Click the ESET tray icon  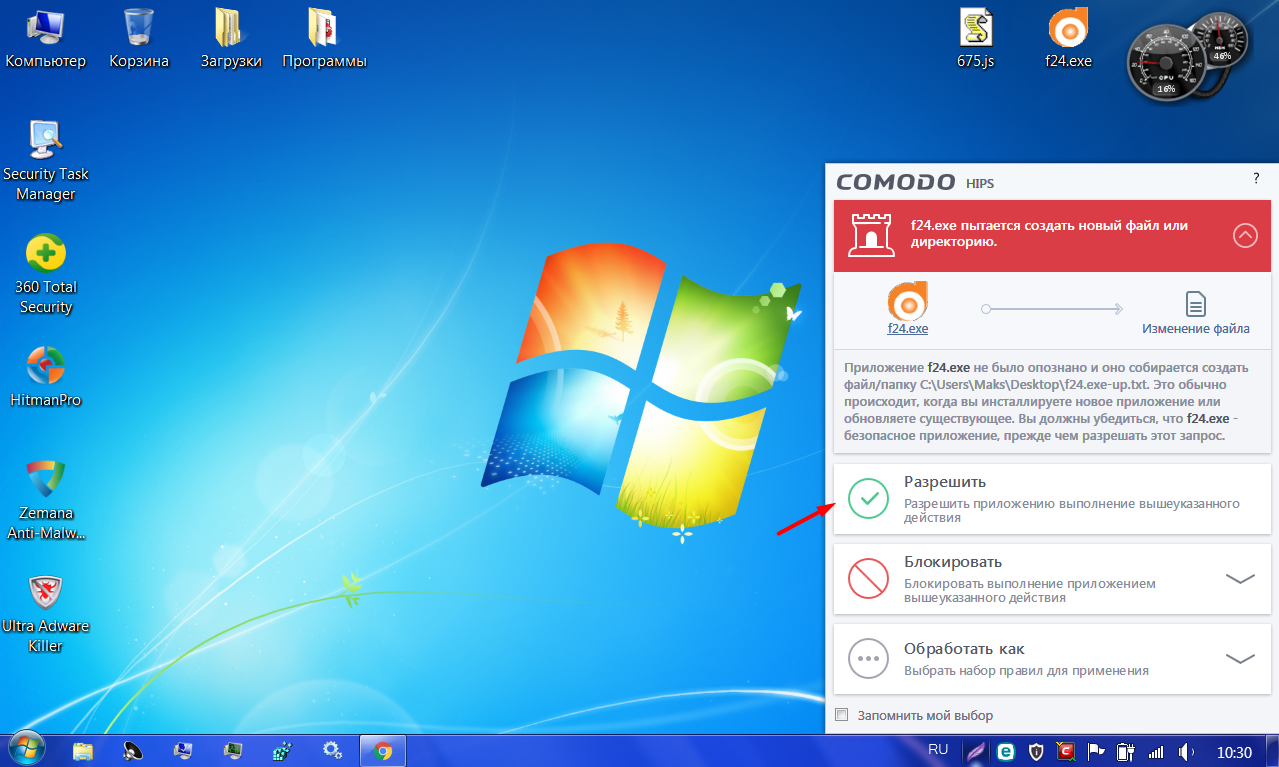tap(1006, 752)
